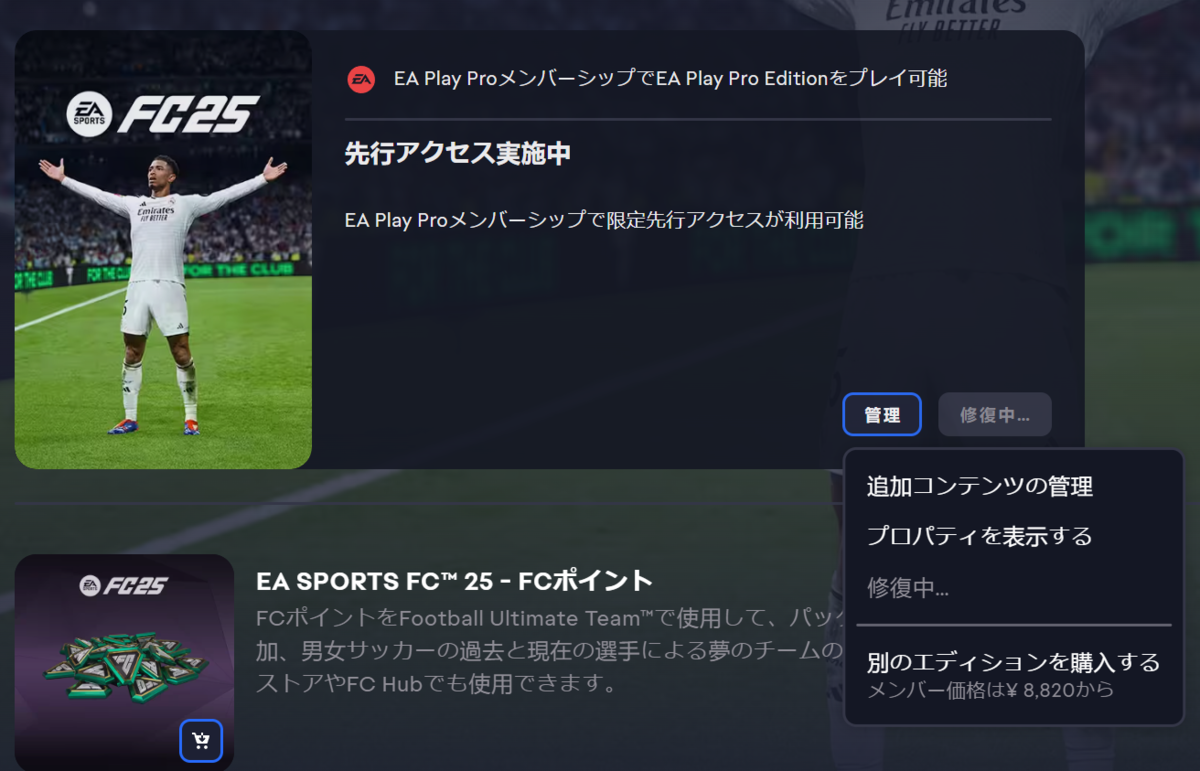Viewport: 1200px width, 771px height.
Task: Click the FC25 logo on the FC Points tile
Action: coord(125,585)
